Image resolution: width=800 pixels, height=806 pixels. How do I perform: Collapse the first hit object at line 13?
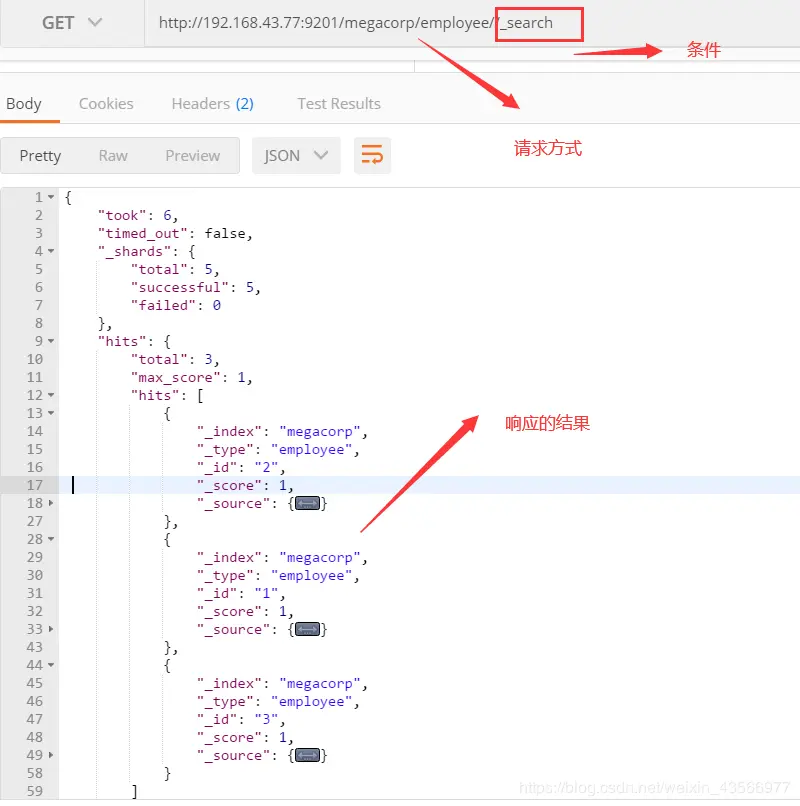point(51,413)
